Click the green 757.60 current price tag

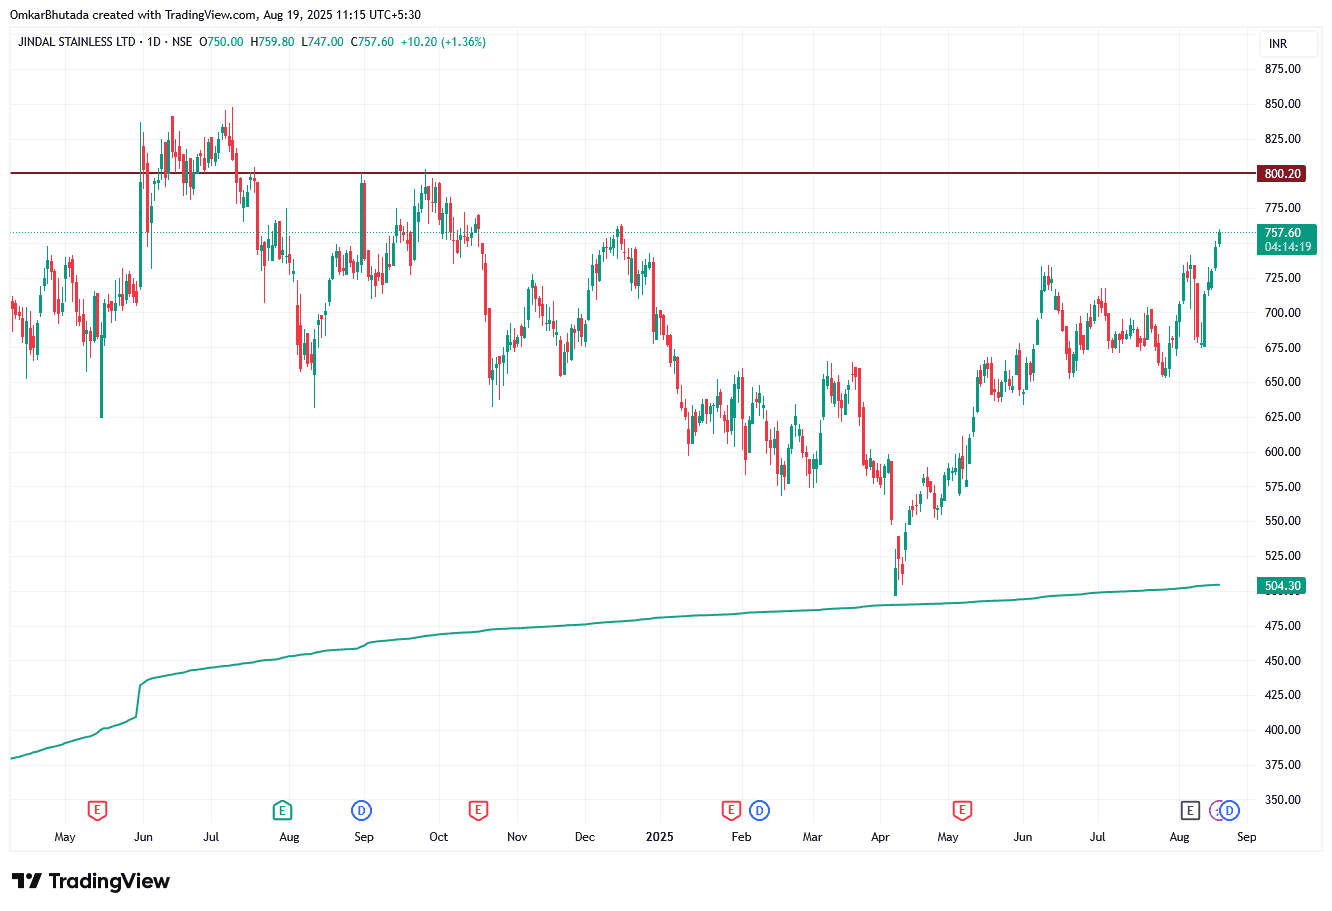1287,240
